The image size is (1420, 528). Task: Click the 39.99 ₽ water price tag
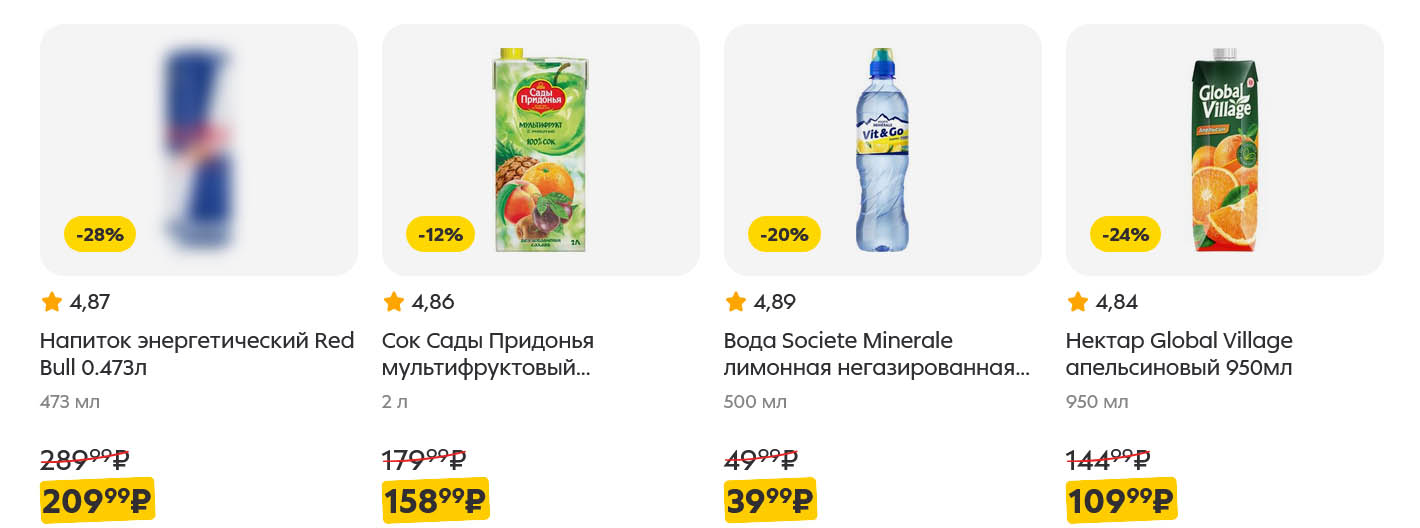(770, 500)
